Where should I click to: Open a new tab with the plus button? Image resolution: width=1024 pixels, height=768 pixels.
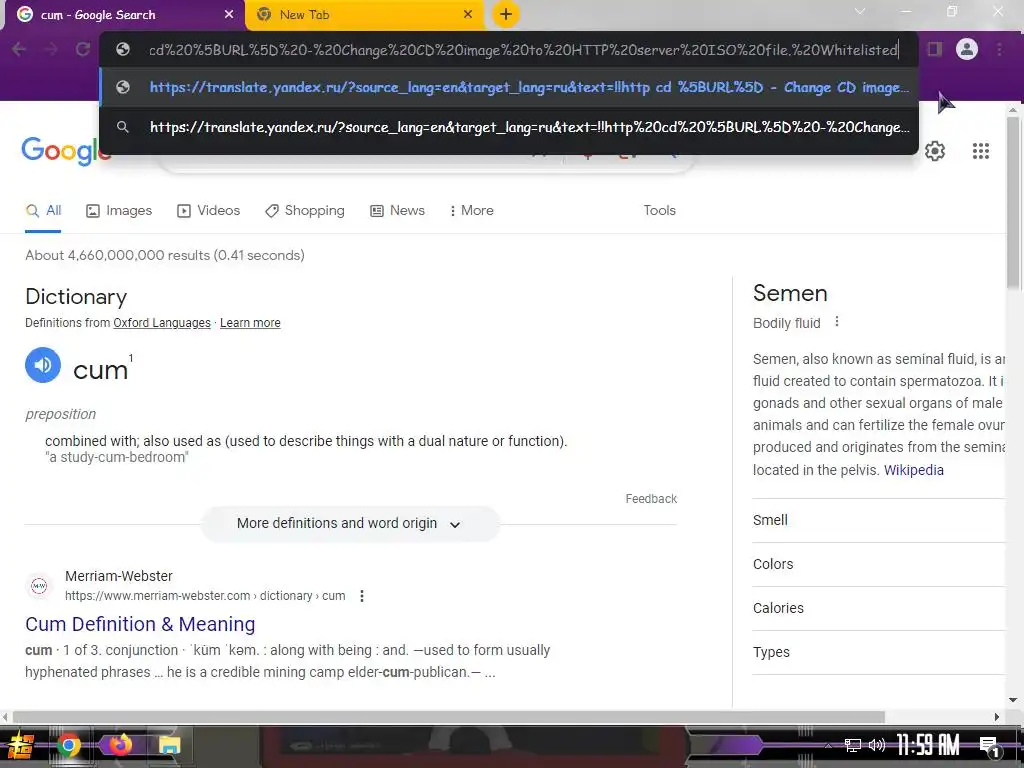coord(505,14)
